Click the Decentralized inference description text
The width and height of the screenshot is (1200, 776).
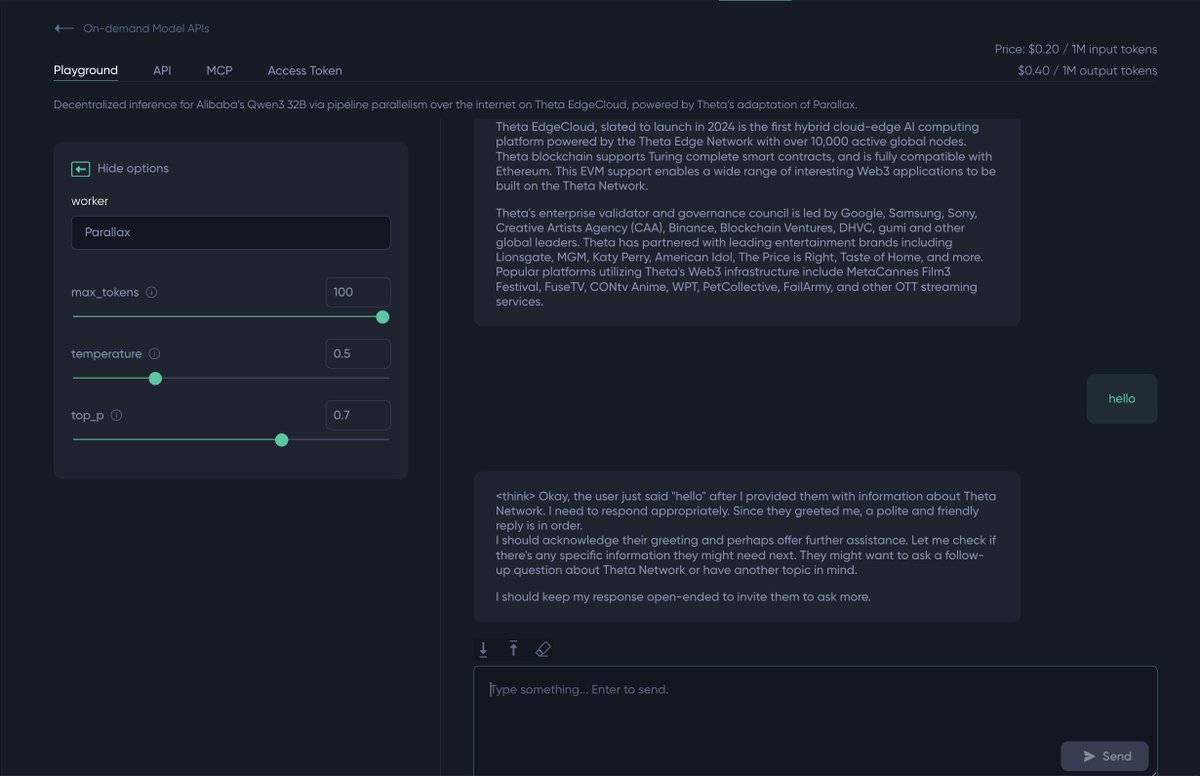455,105
